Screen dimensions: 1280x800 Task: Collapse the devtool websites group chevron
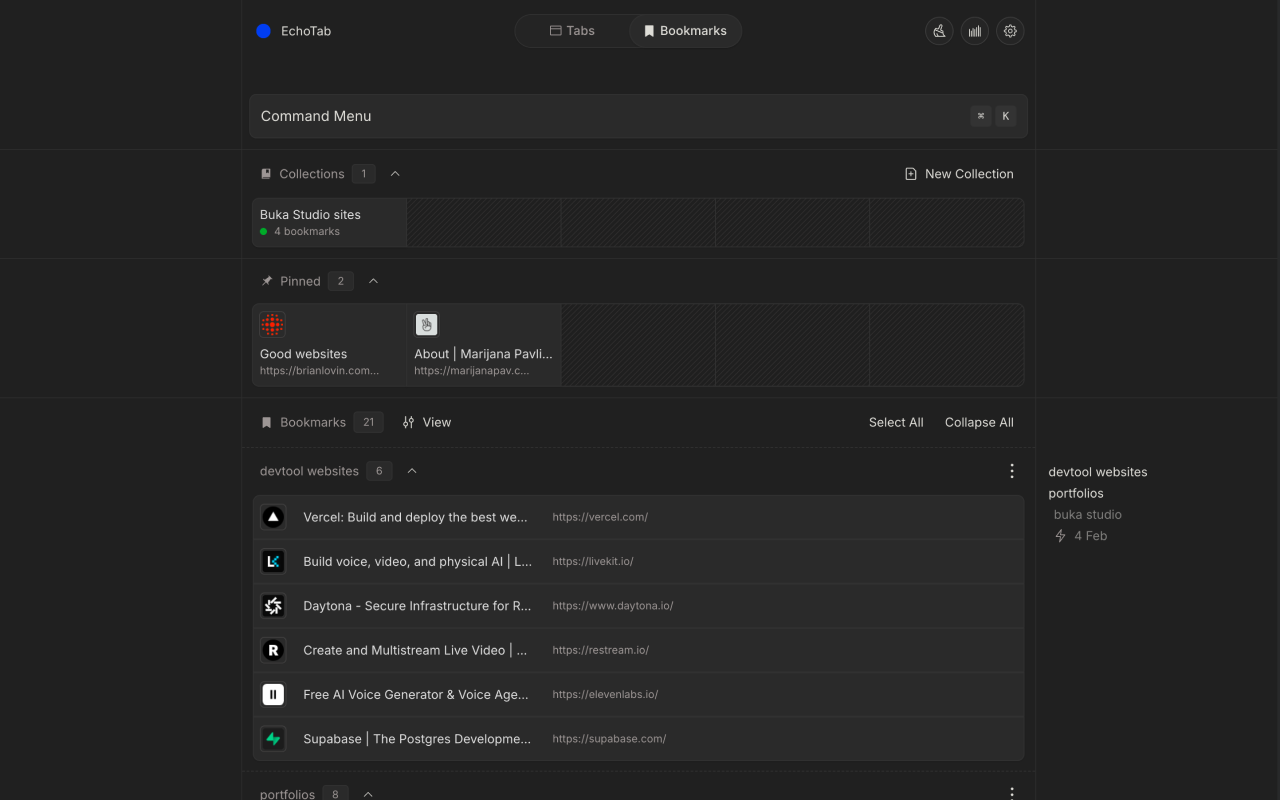click(412, 471)
